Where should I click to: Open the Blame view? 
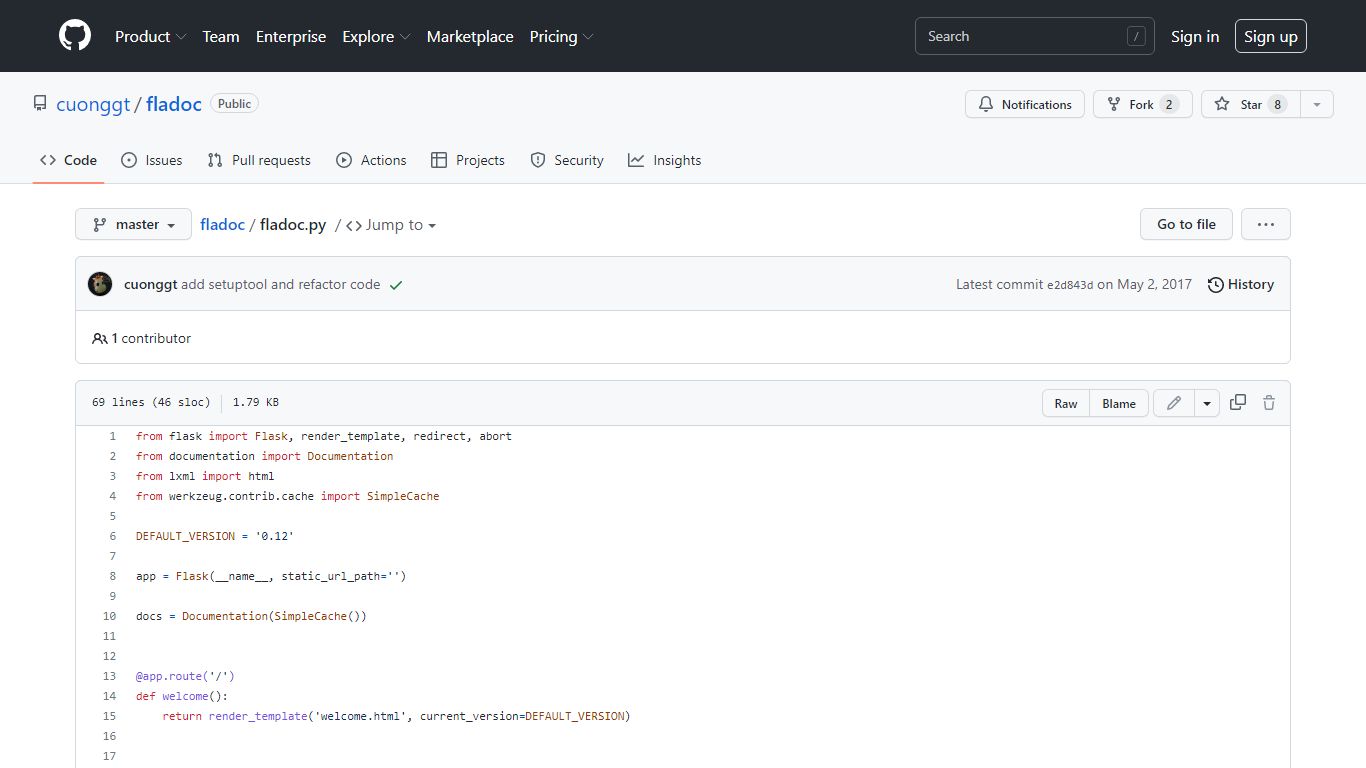coord(1119,403)
